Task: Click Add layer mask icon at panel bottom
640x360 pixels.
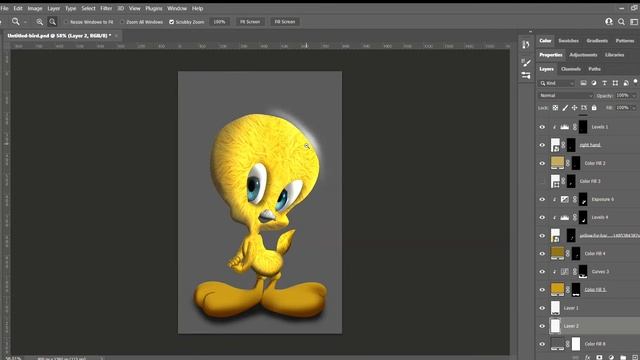Action: click(x=599, y=357)
